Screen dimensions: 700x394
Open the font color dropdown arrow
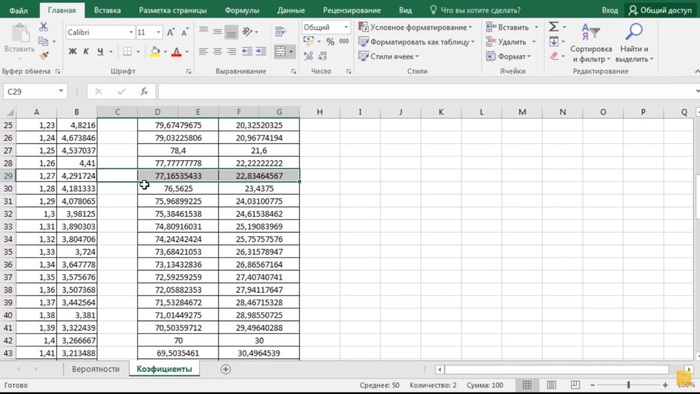point(187,52)
